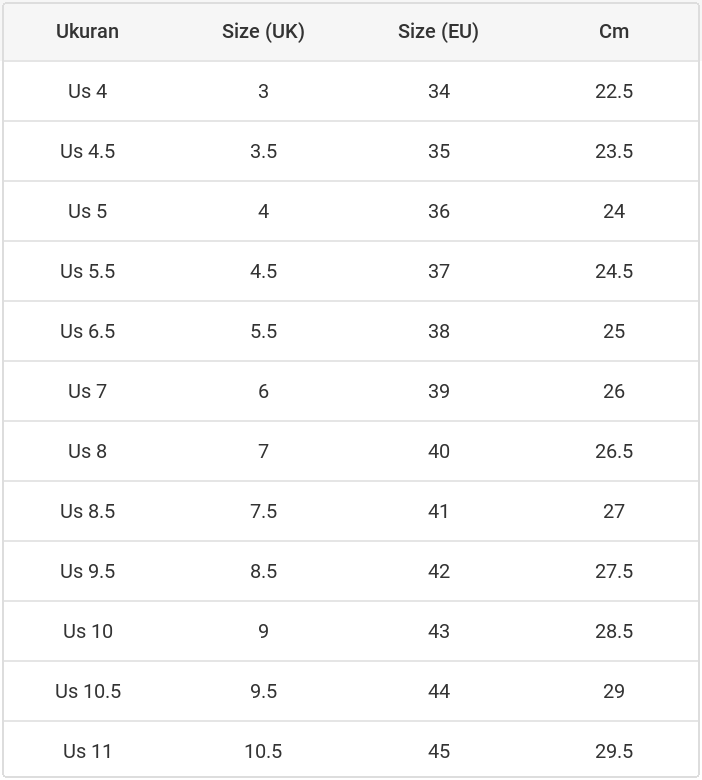Click the Cm column header
This screenshot has width=702, height=780.
[614, 31]
